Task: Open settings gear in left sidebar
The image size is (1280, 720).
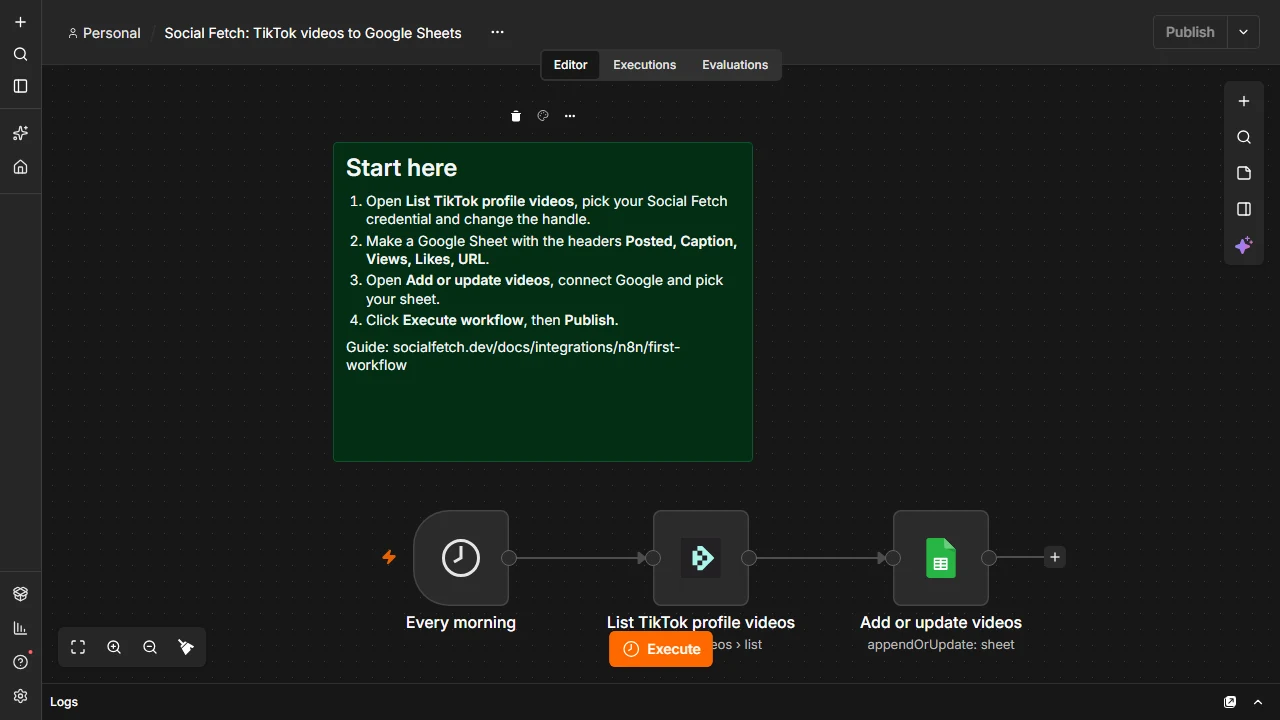Action: point(20,696)
